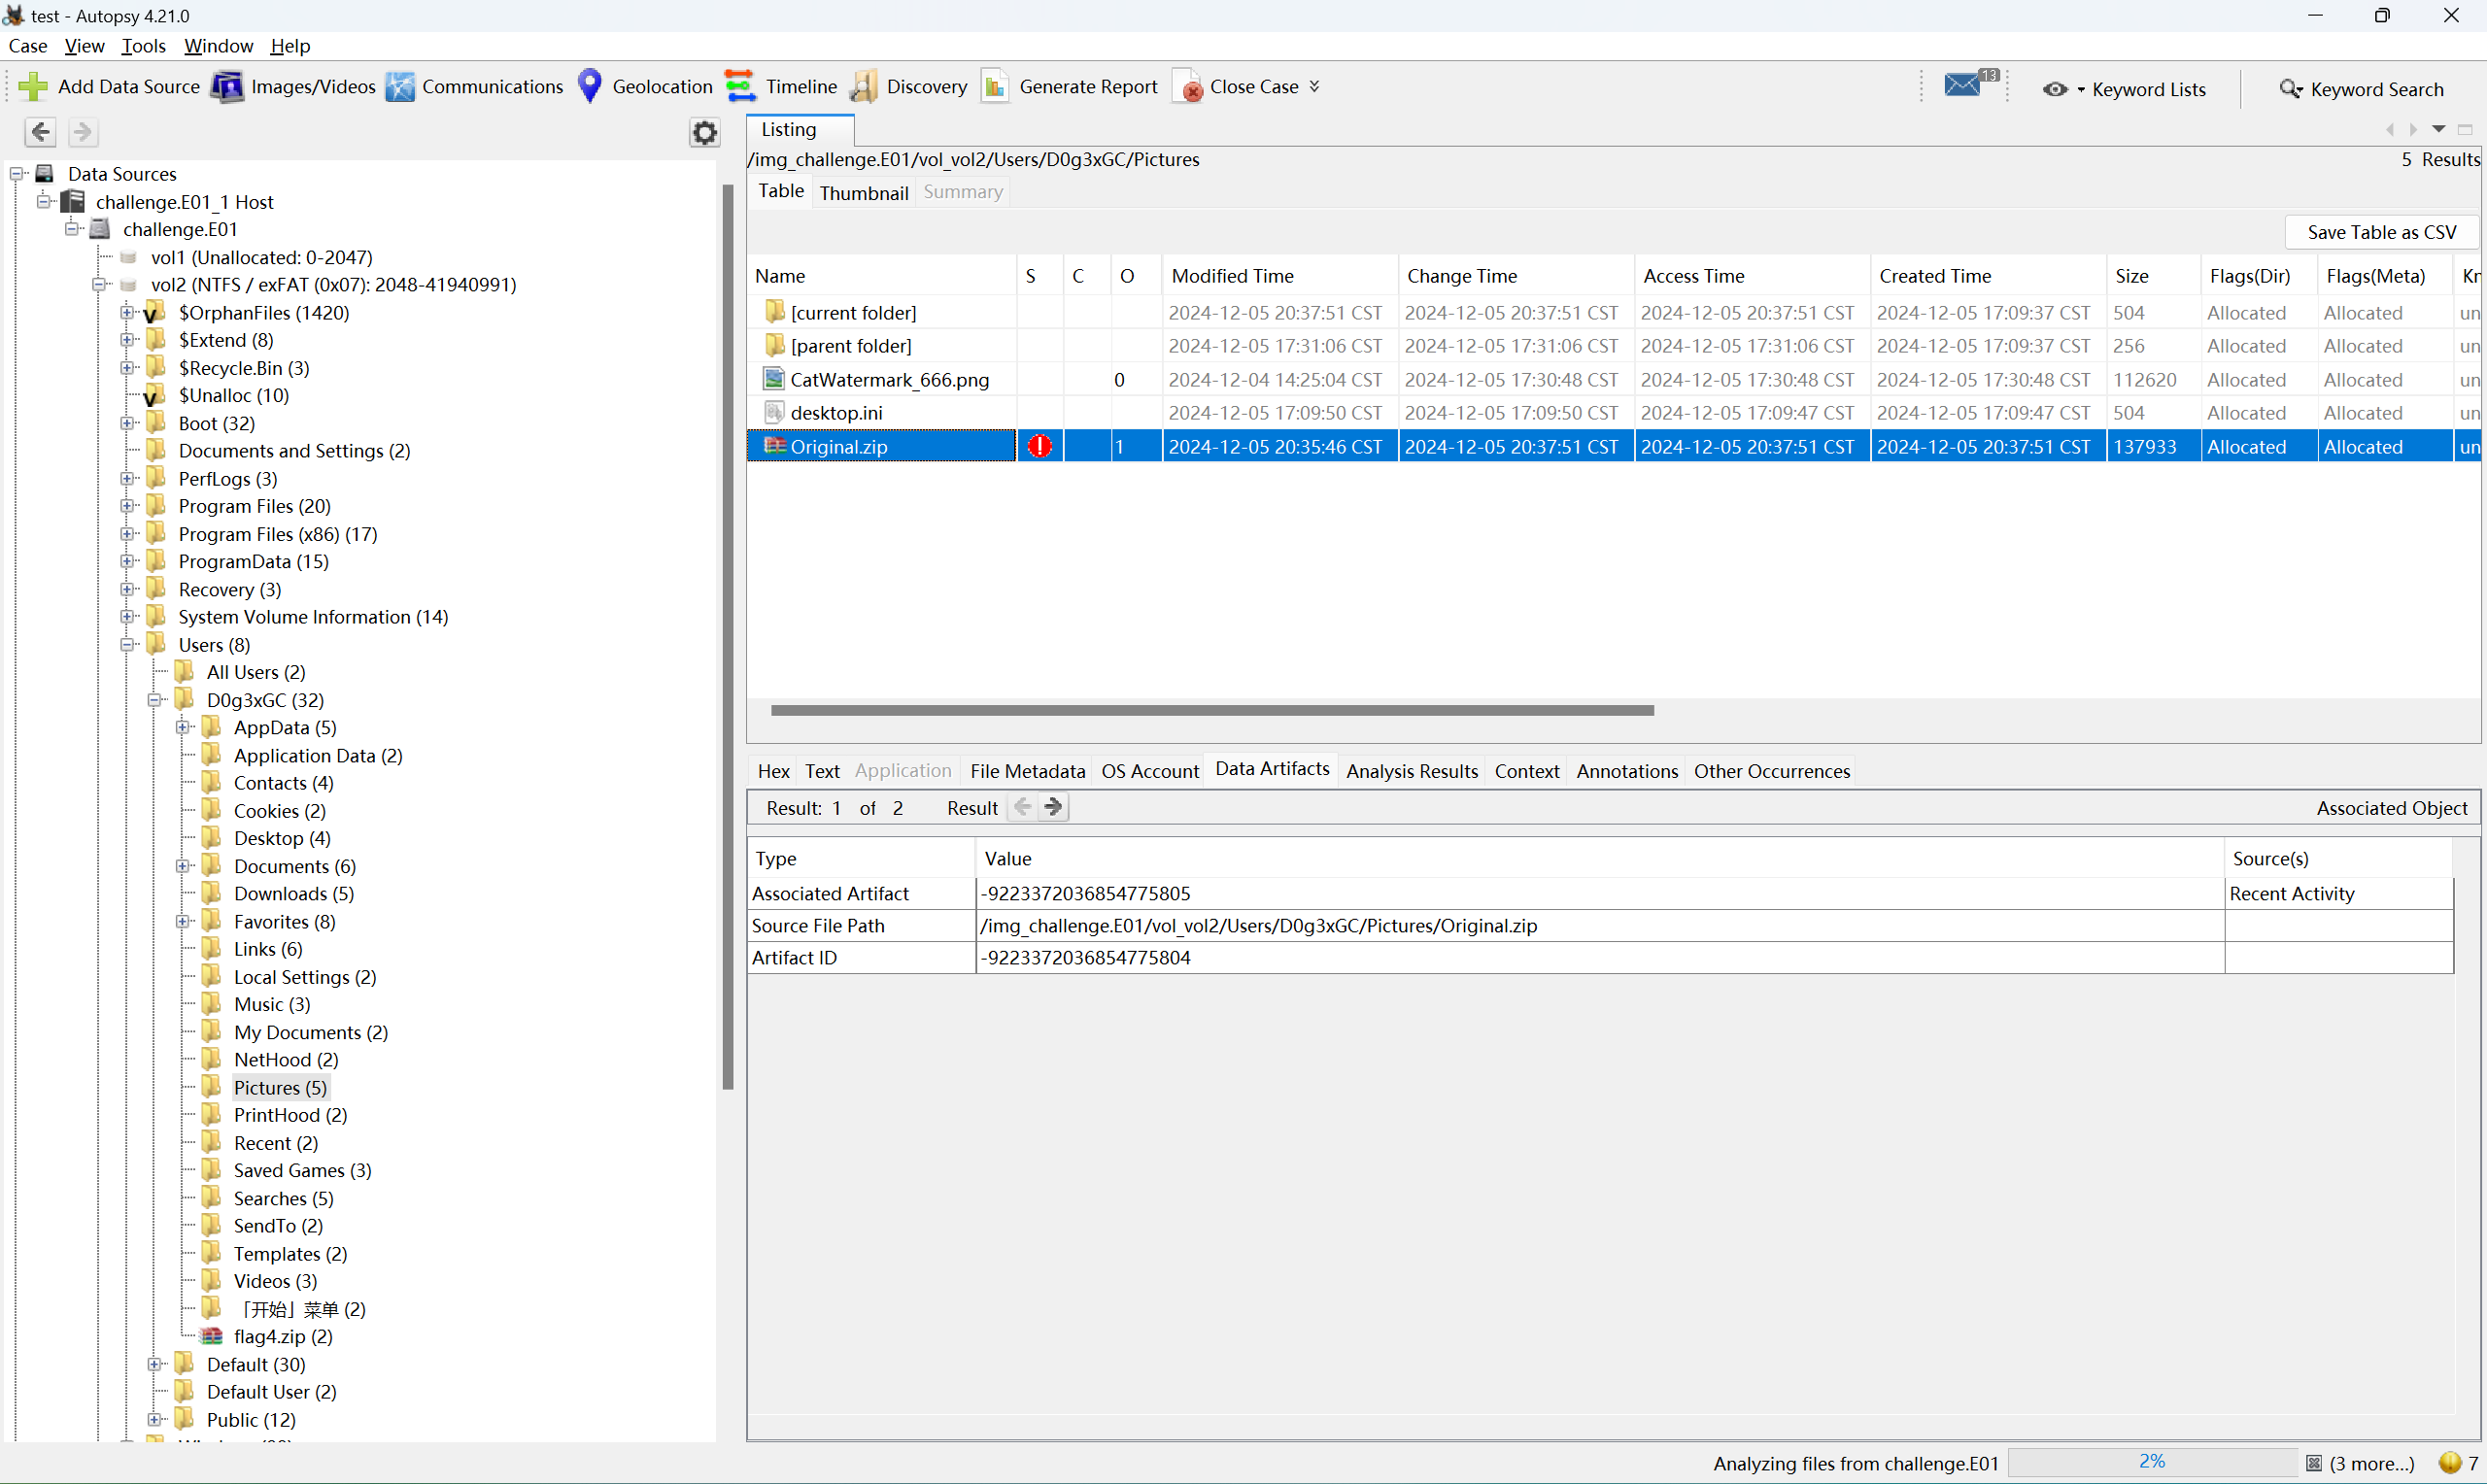Launch the Discovery tool icon
Viewport: 2487px width, 1484px height.
point(863,87)
